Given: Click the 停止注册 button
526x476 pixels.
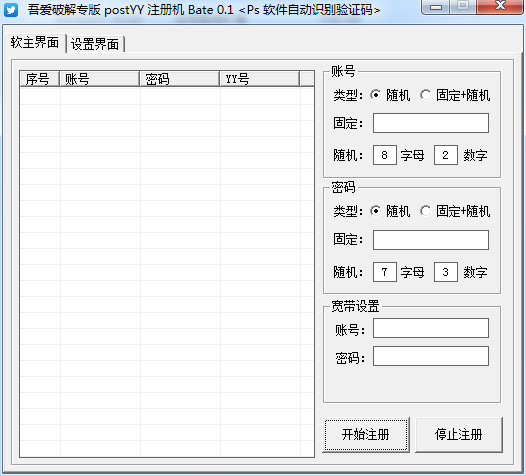Looking at the screenshot, I should (459, 435).
